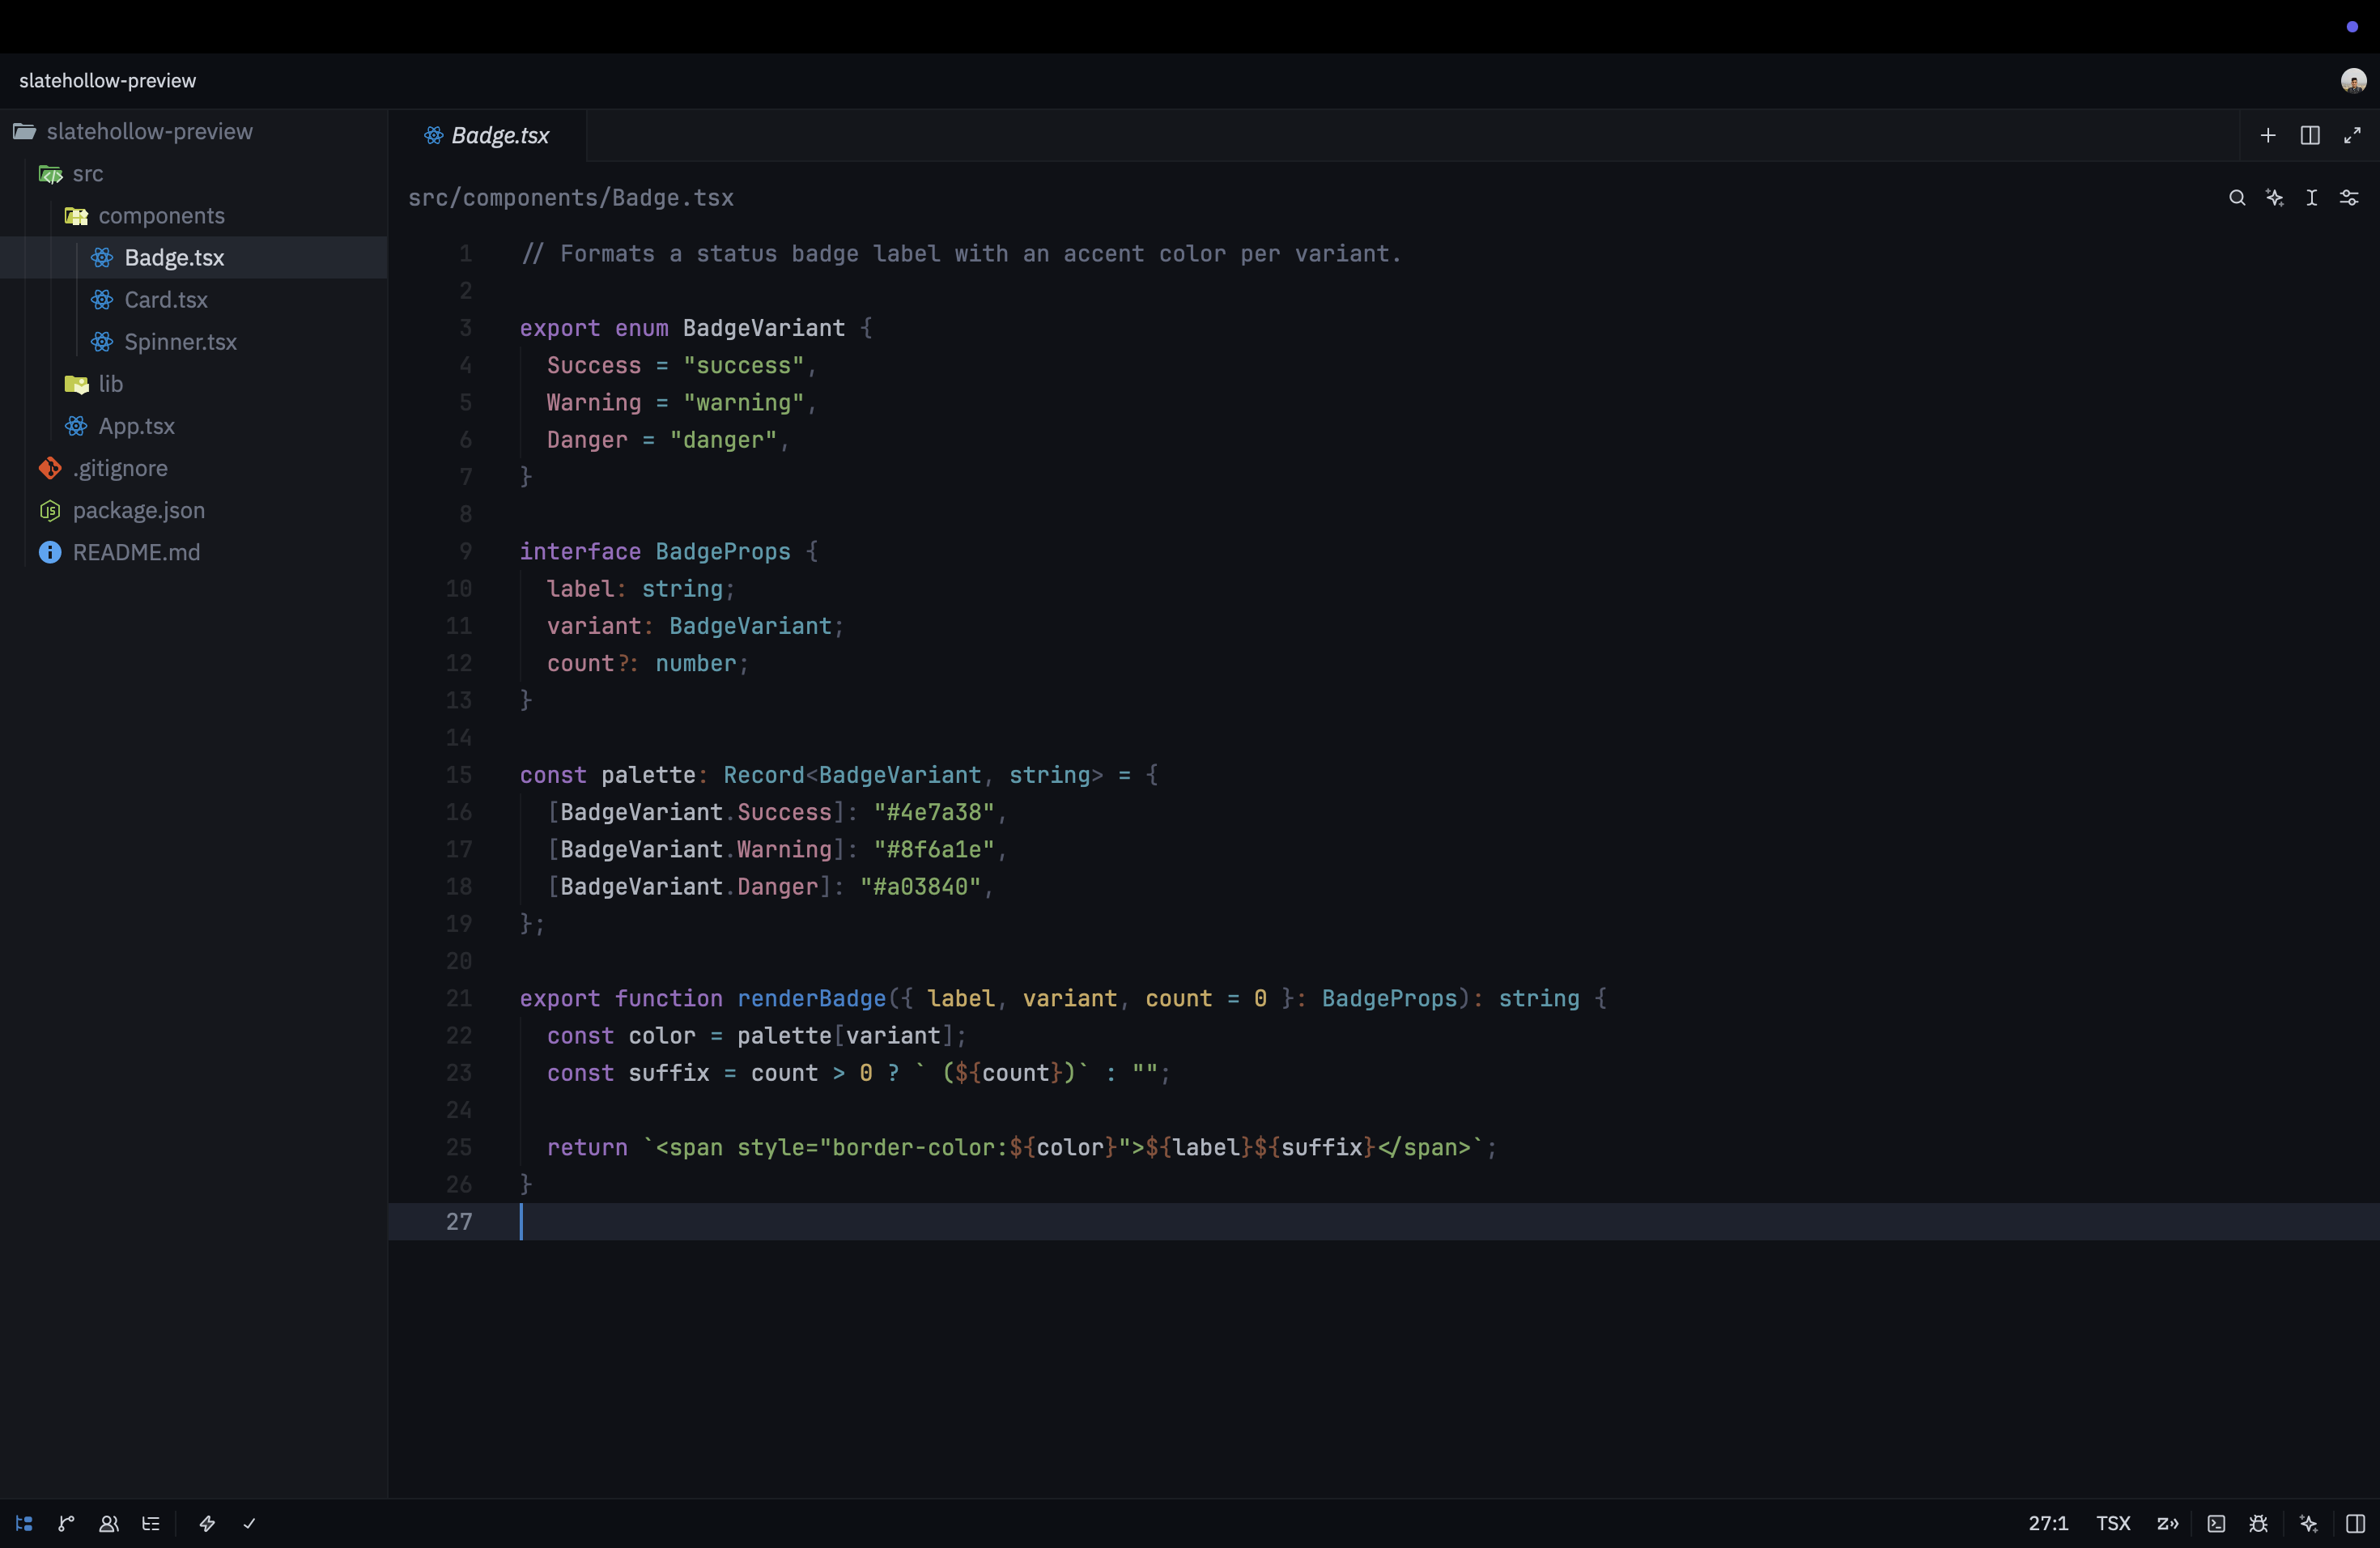Split the editor pane
The height and width of the screenshot is (1548, 2380).
click(2310, 135)
